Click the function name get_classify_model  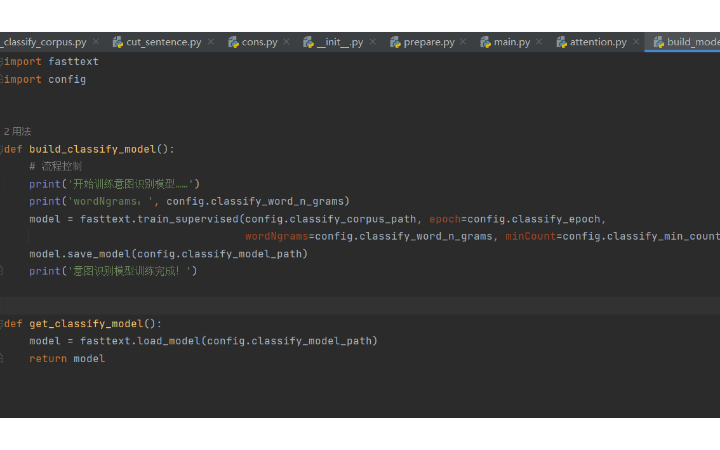(x=86, y=324)
